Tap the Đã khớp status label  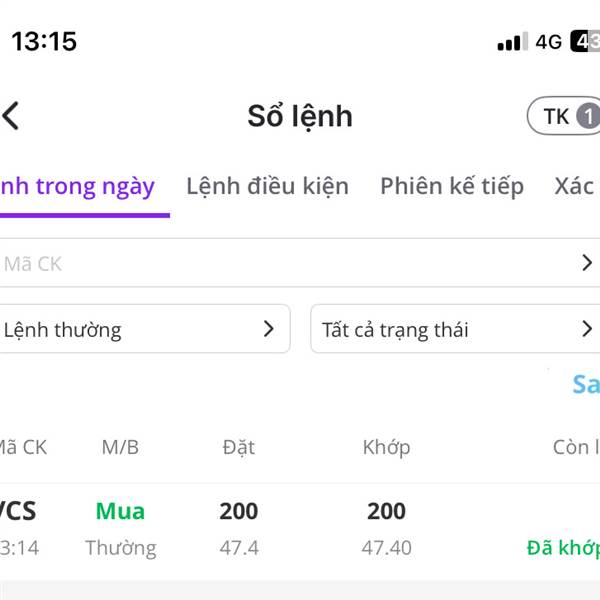point(563,548)
